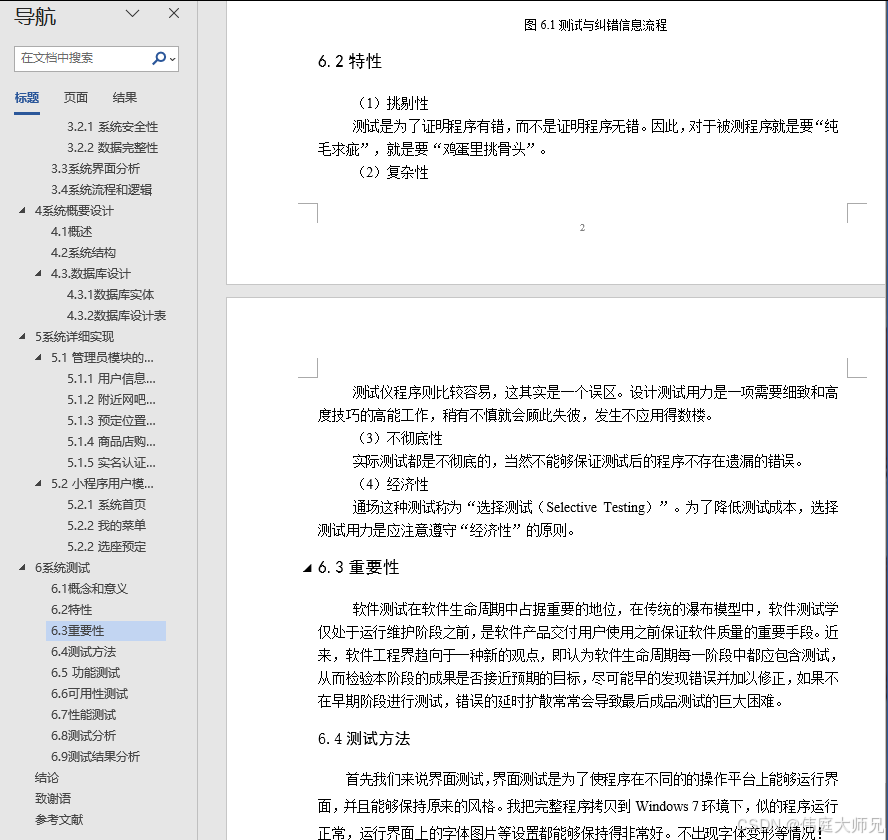
Task: Select 5系统详细实现 in navigation
Action: (74, 336)
